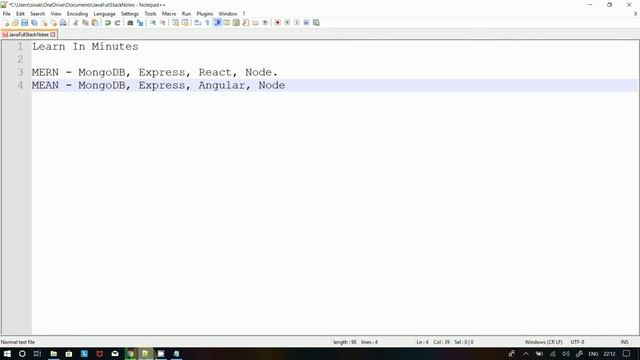Click the Save All toolbar icon
The height and width of the screenshot is (360, 640).
click(x=34, y=22)
